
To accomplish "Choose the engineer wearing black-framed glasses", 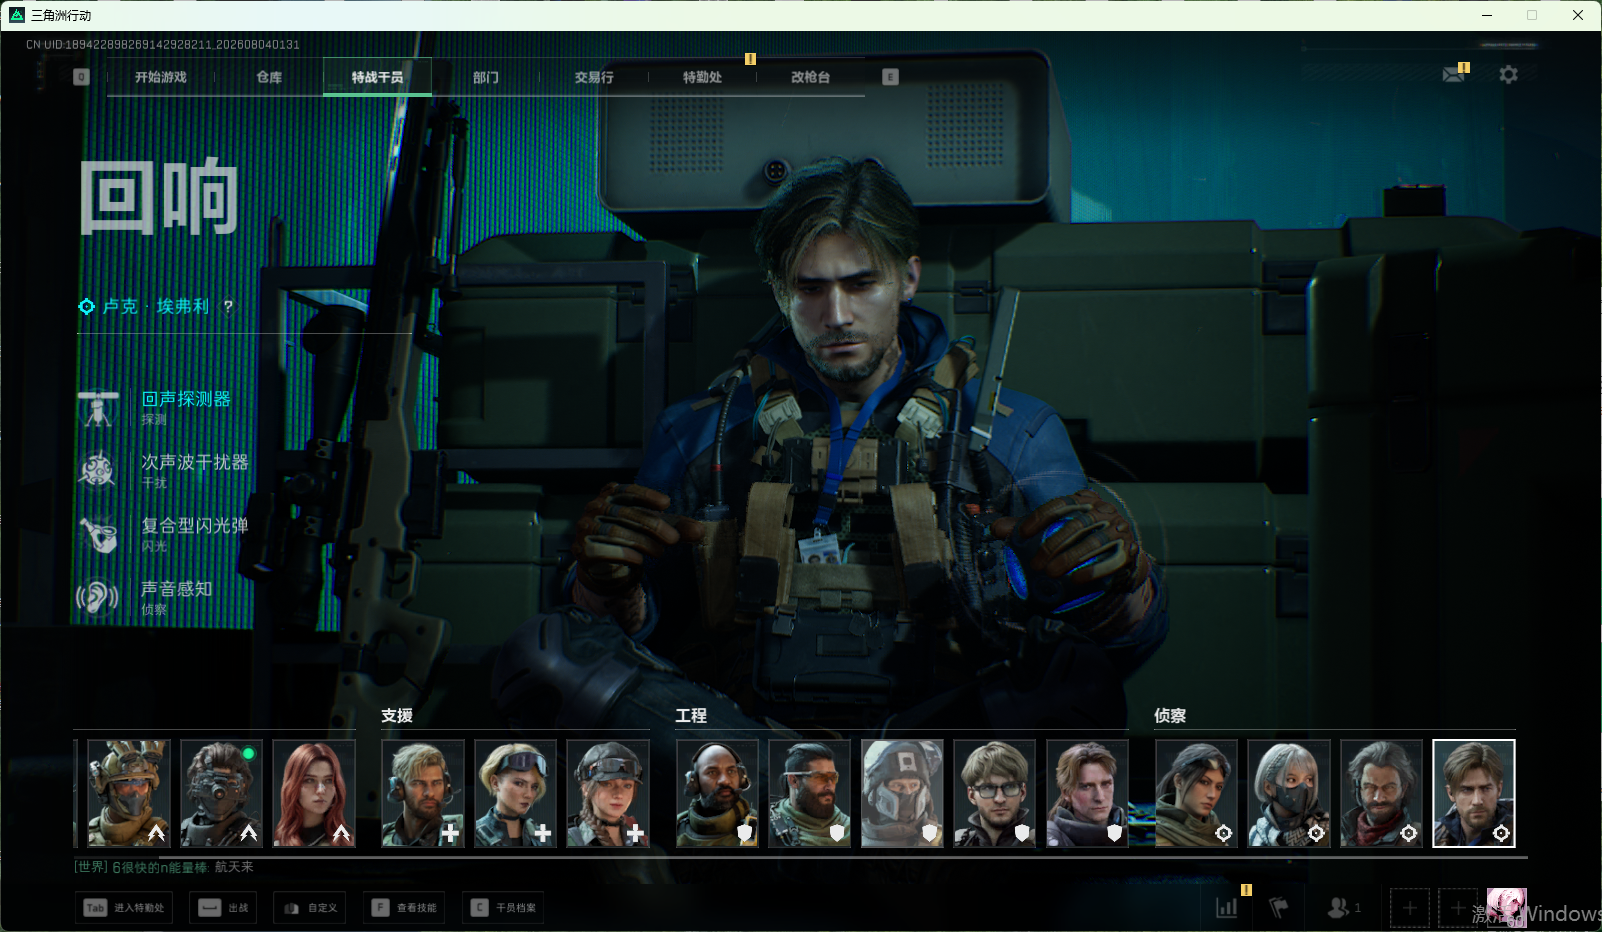I will coord(995,793).
